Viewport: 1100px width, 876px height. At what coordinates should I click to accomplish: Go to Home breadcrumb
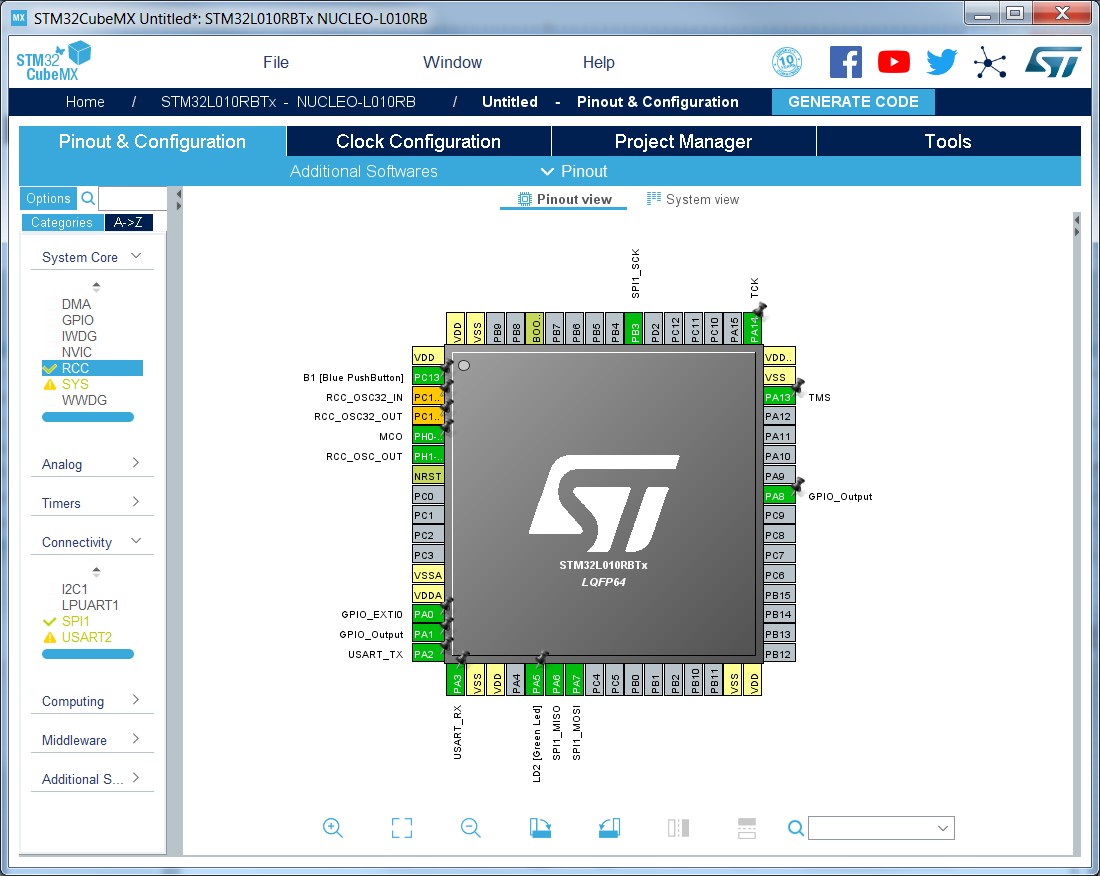(x=85, y=102)
